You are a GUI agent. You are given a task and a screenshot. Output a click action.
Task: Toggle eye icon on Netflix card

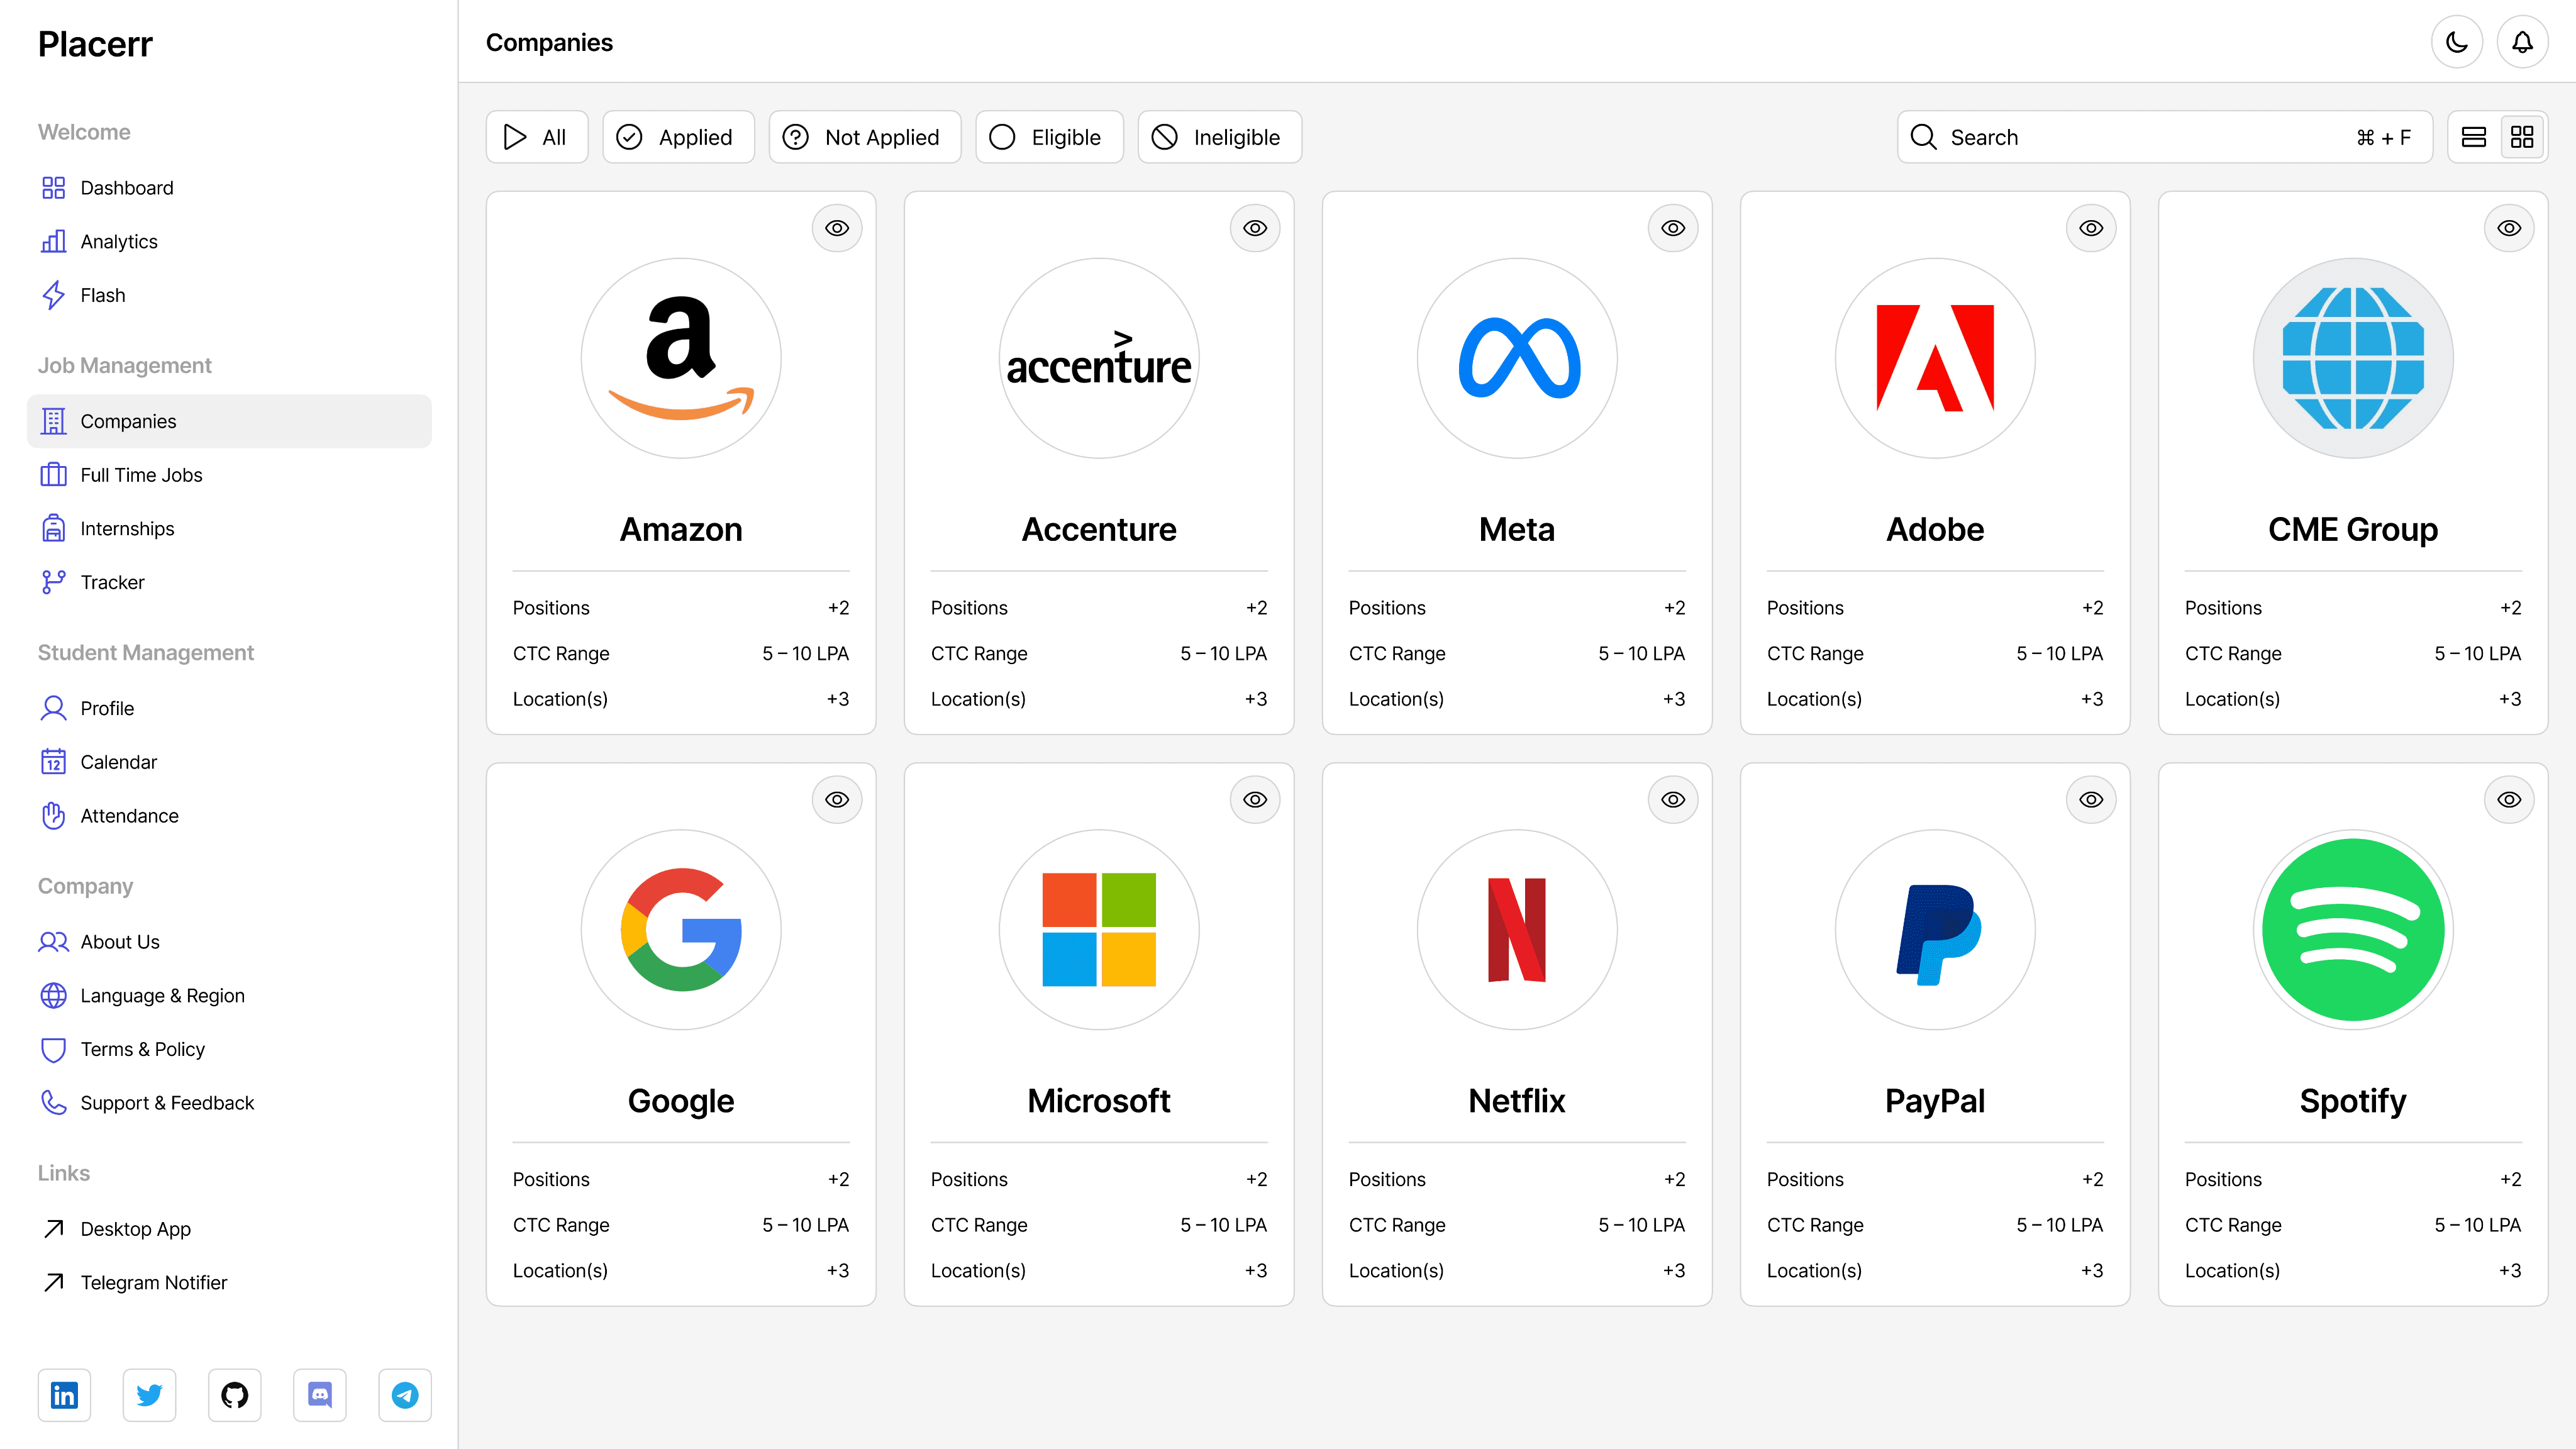tap(1673, 800)
